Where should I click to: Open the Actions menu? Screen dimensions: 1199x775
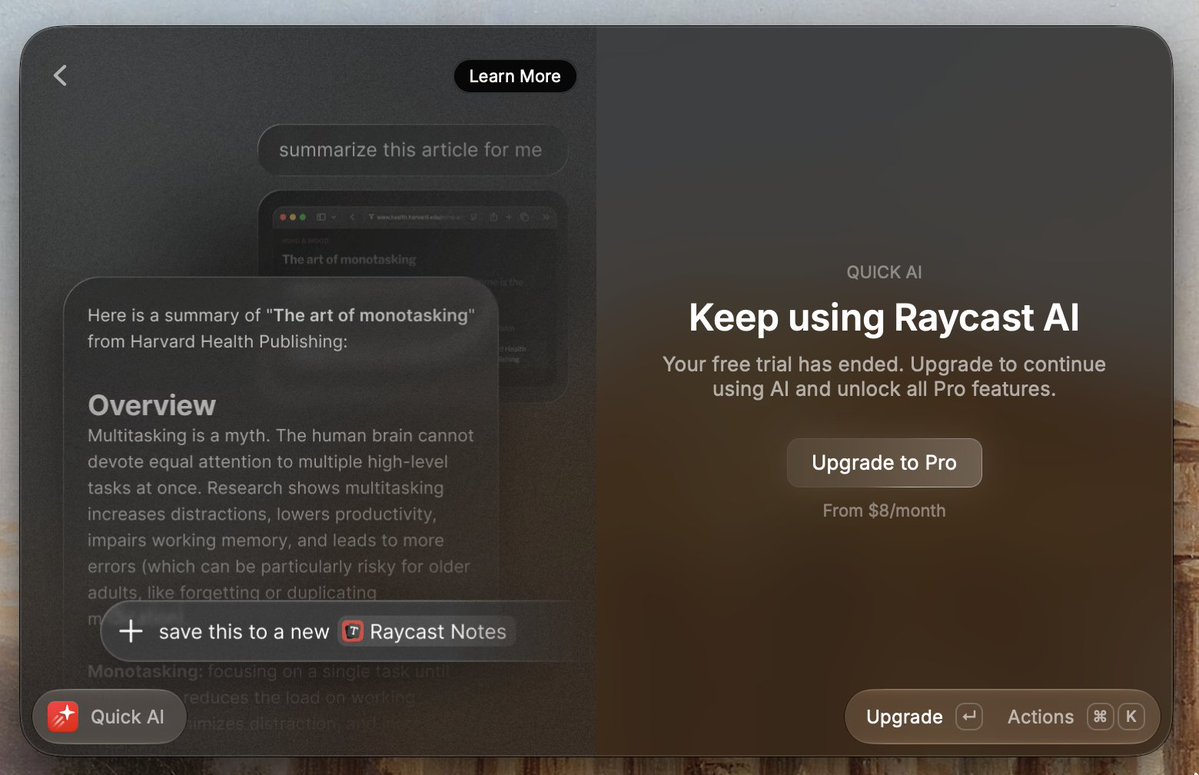tap(1040, 717)
